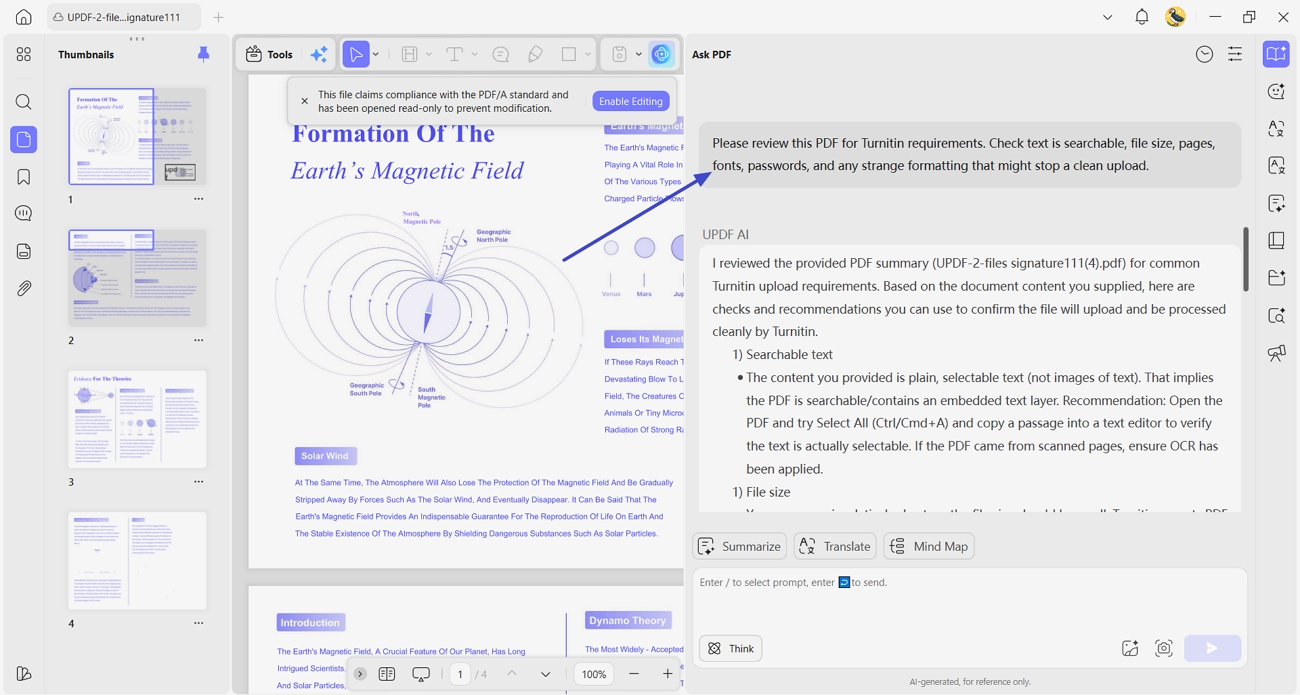Click the page number field
This screenshot has height=695, width=1300.
click(460, 674)
